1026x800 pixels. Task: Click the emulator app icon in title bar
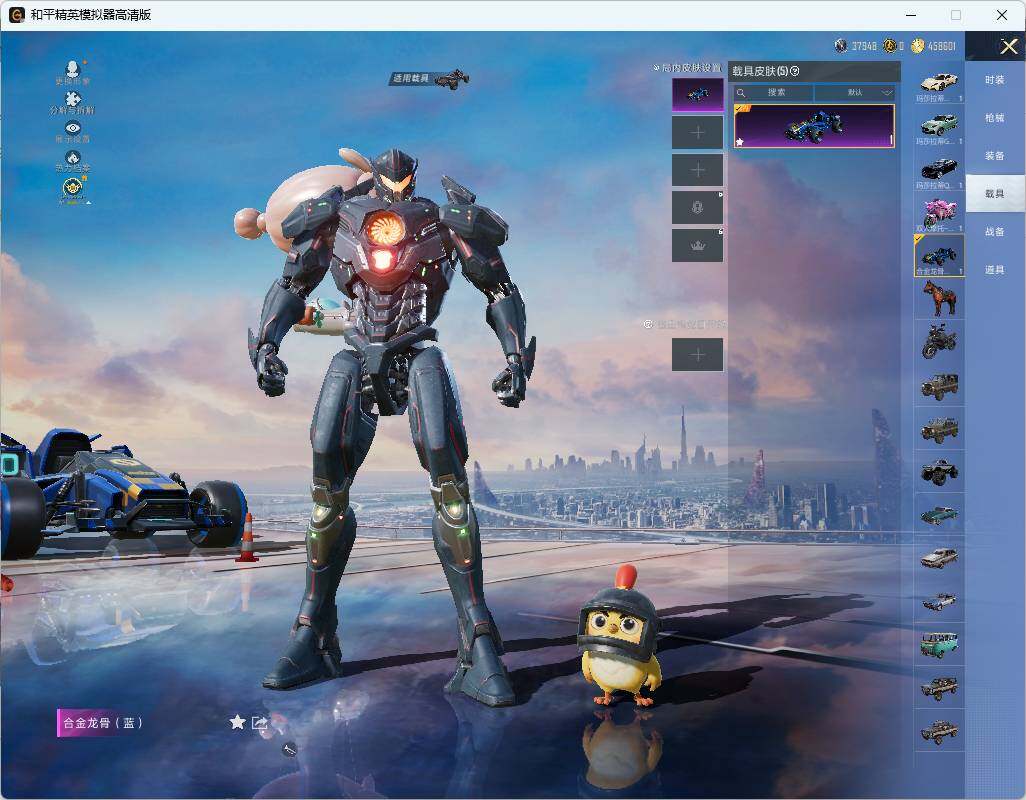[x=16, y=14]
